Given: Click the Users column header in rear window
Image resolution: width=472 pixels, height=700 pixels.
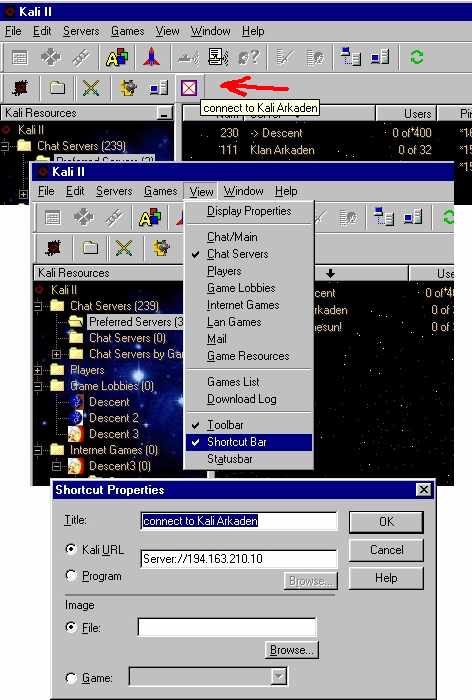Looking at the screenshot, I should pyautogui.click(x=405, y=114).
